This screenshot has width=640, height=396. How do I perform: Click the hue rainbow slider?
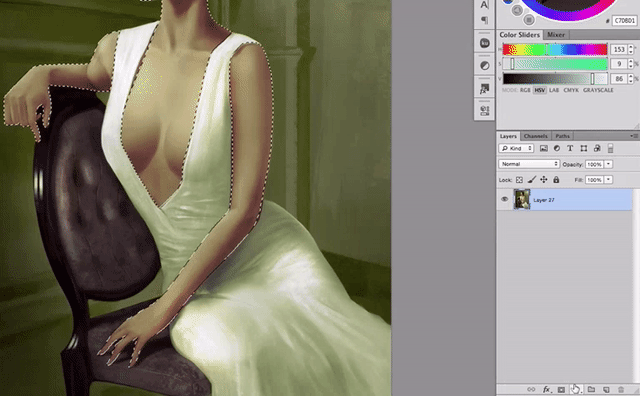click(x=555, y=49)
